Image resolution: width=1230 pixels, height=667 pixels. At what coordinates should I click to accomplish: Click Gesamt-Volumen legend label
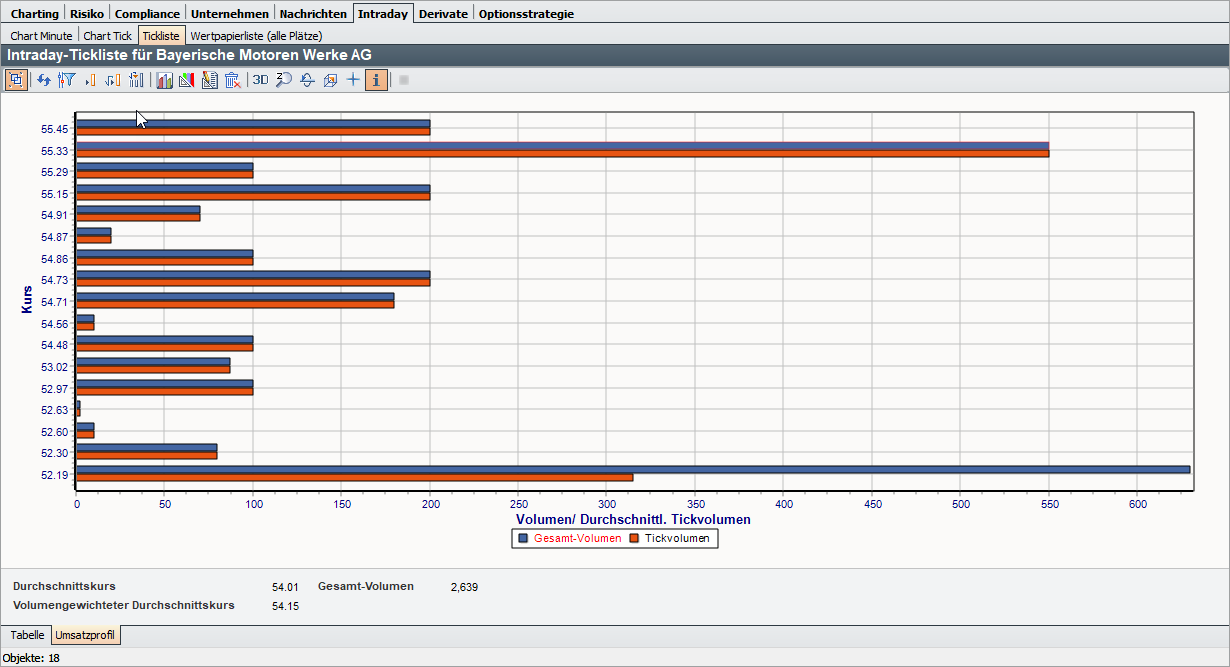click(577, 538)
